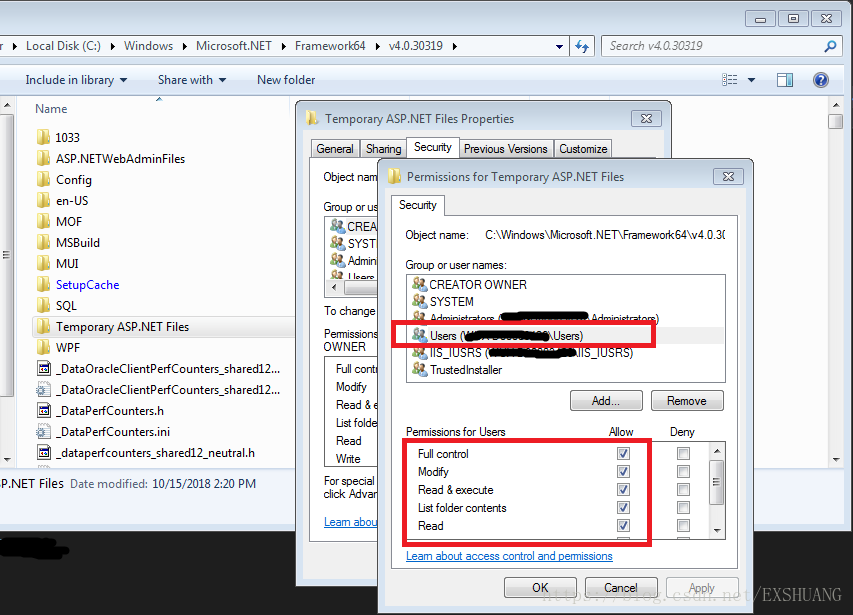Click the Explorer help icon
853x615 pixels.
pos(820,80)
